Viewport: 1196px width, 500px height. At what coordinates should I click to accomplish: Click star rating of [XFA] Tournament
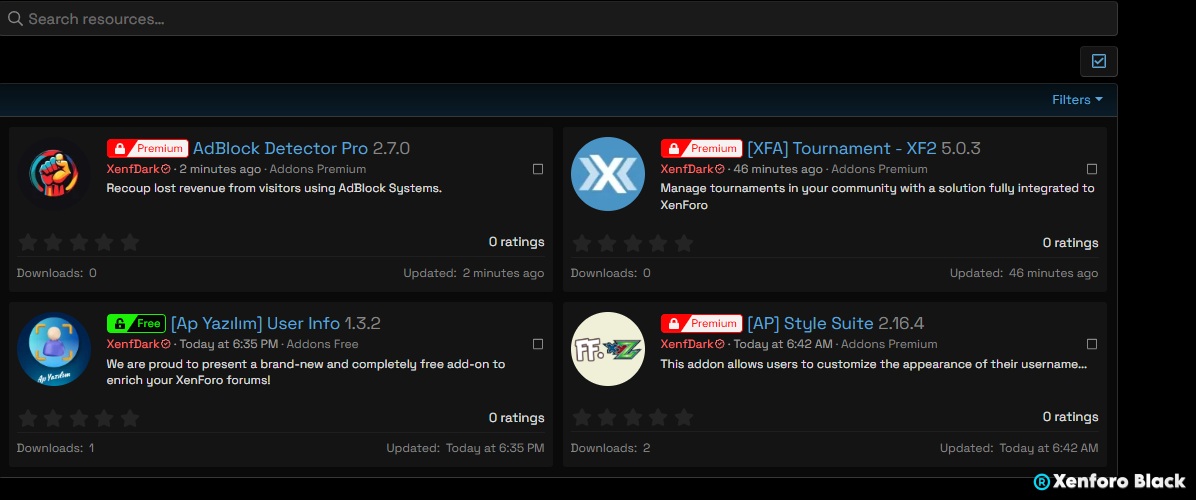[x=632, y=242]
